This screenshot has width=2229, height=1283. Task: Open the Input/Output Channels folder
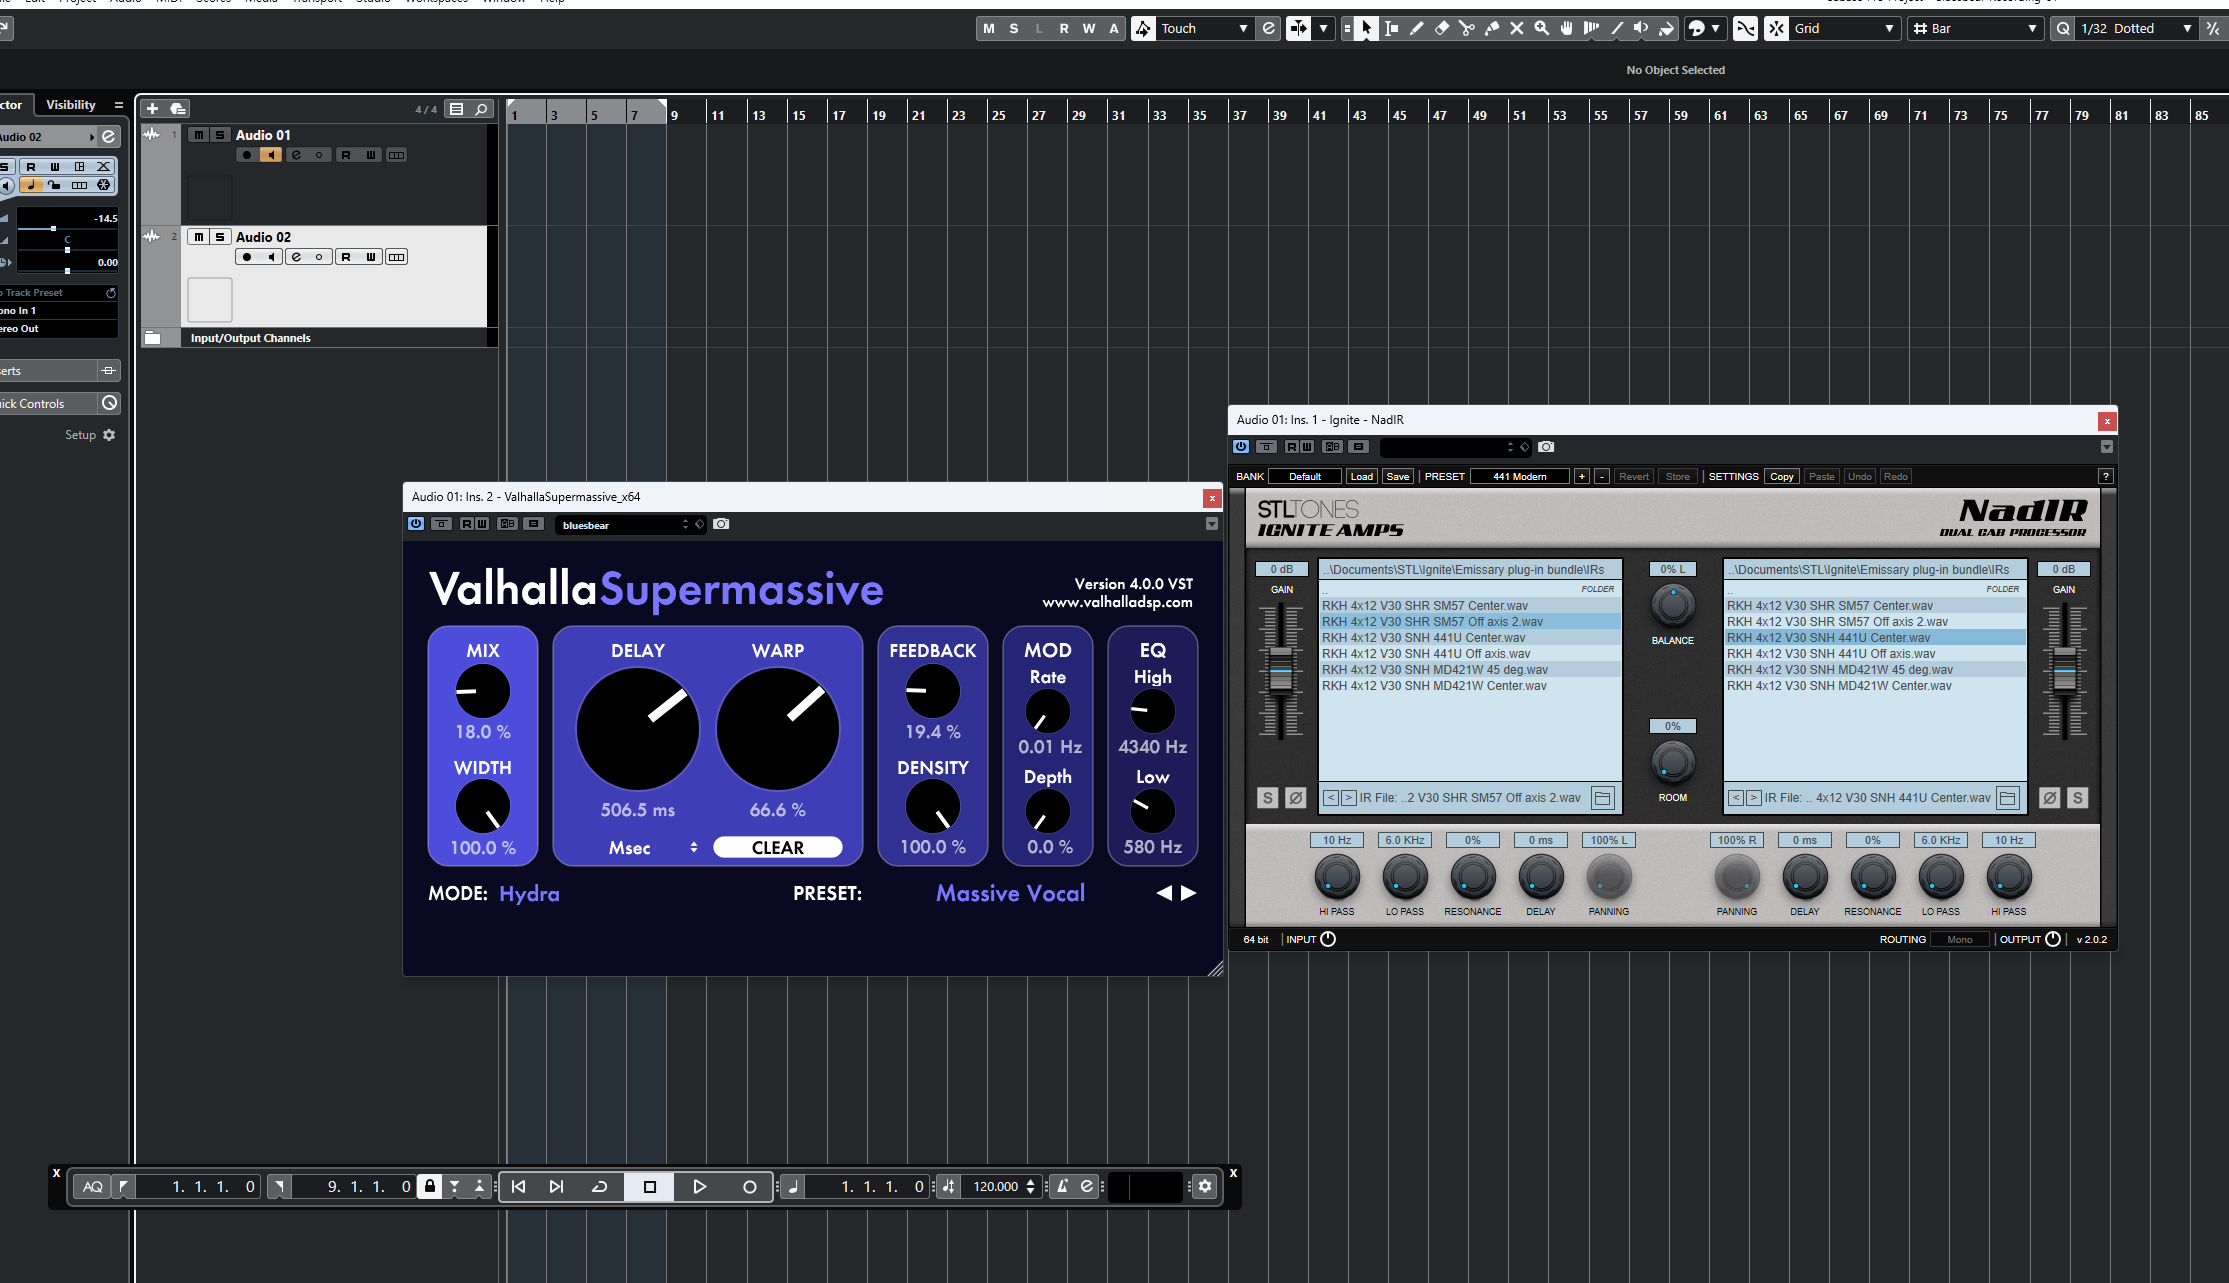pyautogui.click(x=153, y=338)
